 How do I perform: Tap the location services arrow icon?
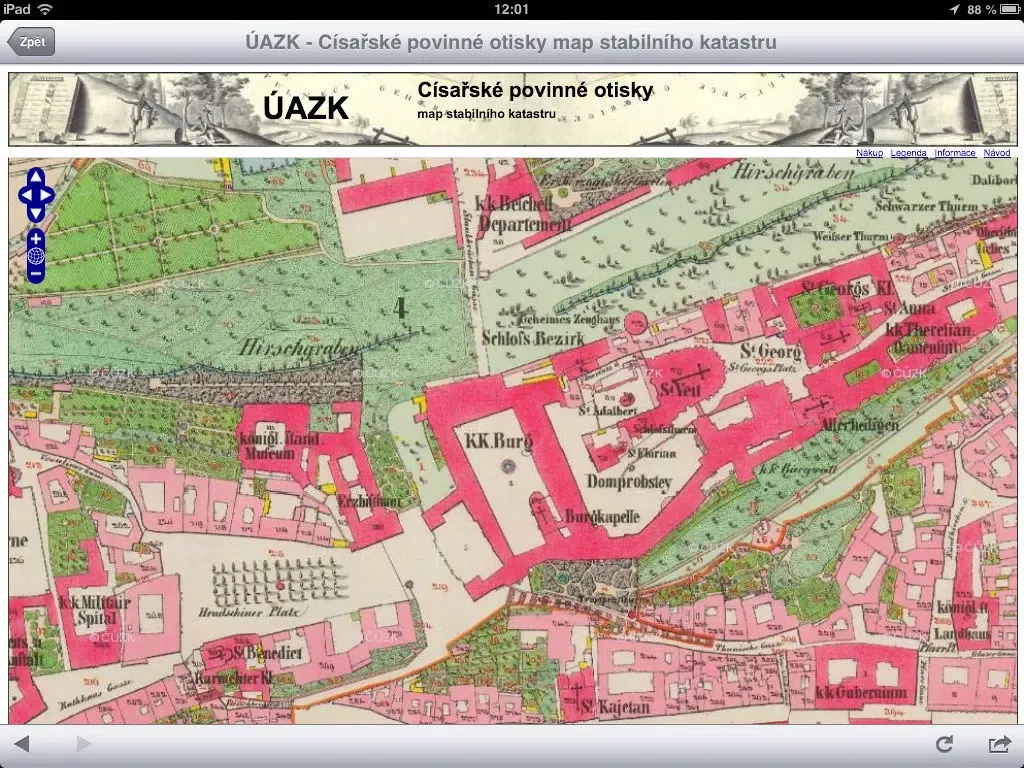pyautogui.click(x=954, y=9)
